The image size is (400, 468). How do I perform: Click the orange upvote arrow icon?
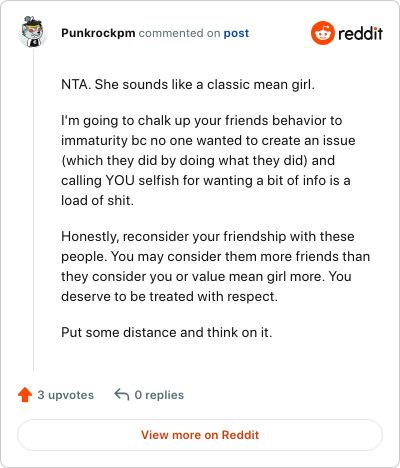pyautogui.click(x=25, y=395)
